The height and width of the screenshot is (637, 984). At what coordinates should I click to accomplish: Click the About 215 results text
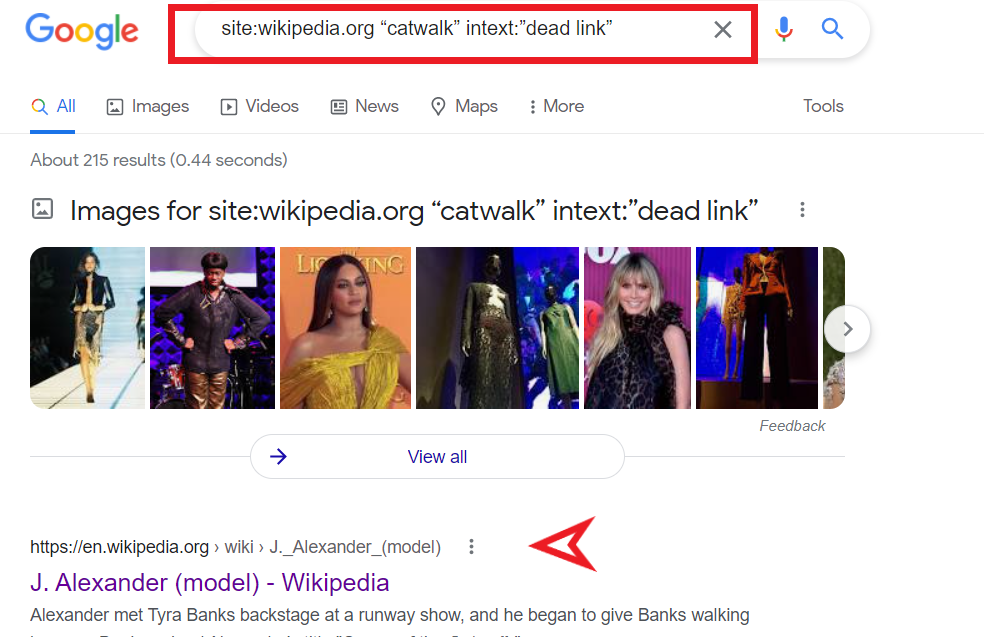[159, 160]
